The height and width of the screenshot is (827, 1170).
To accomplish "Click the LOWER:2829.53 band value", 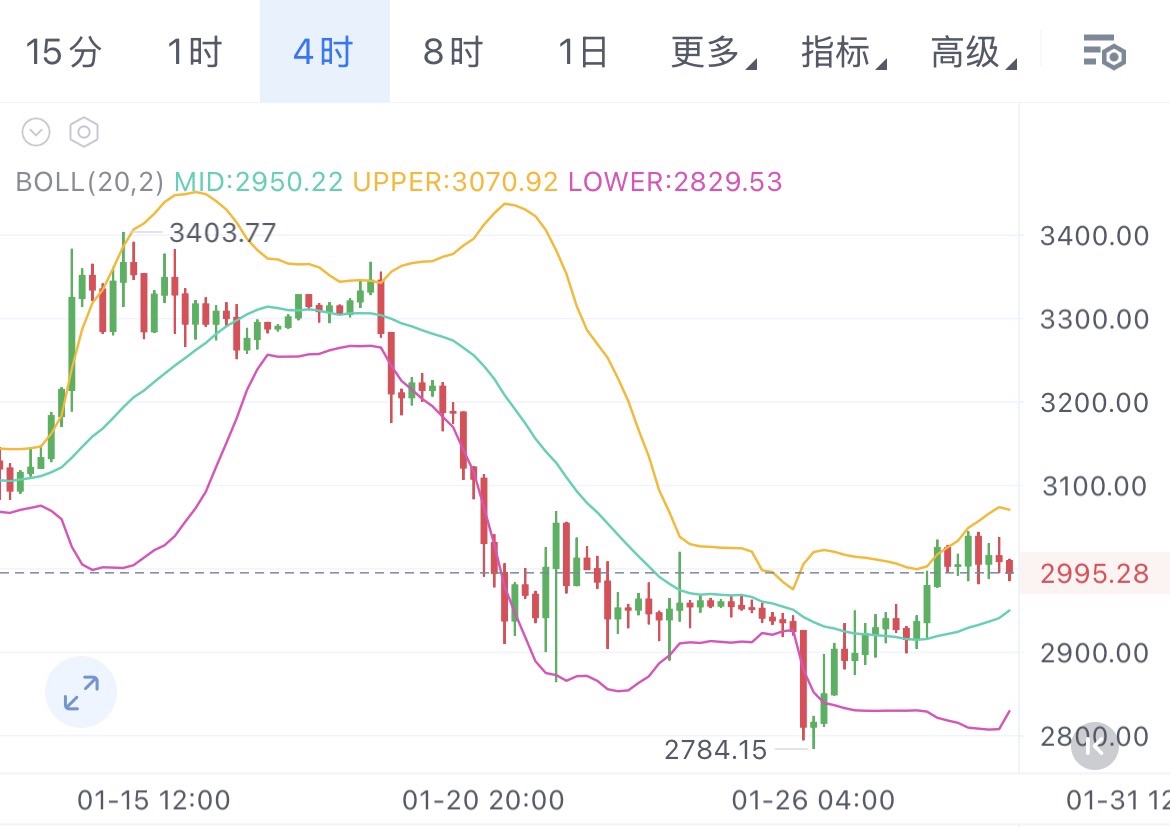I will 675,182.
